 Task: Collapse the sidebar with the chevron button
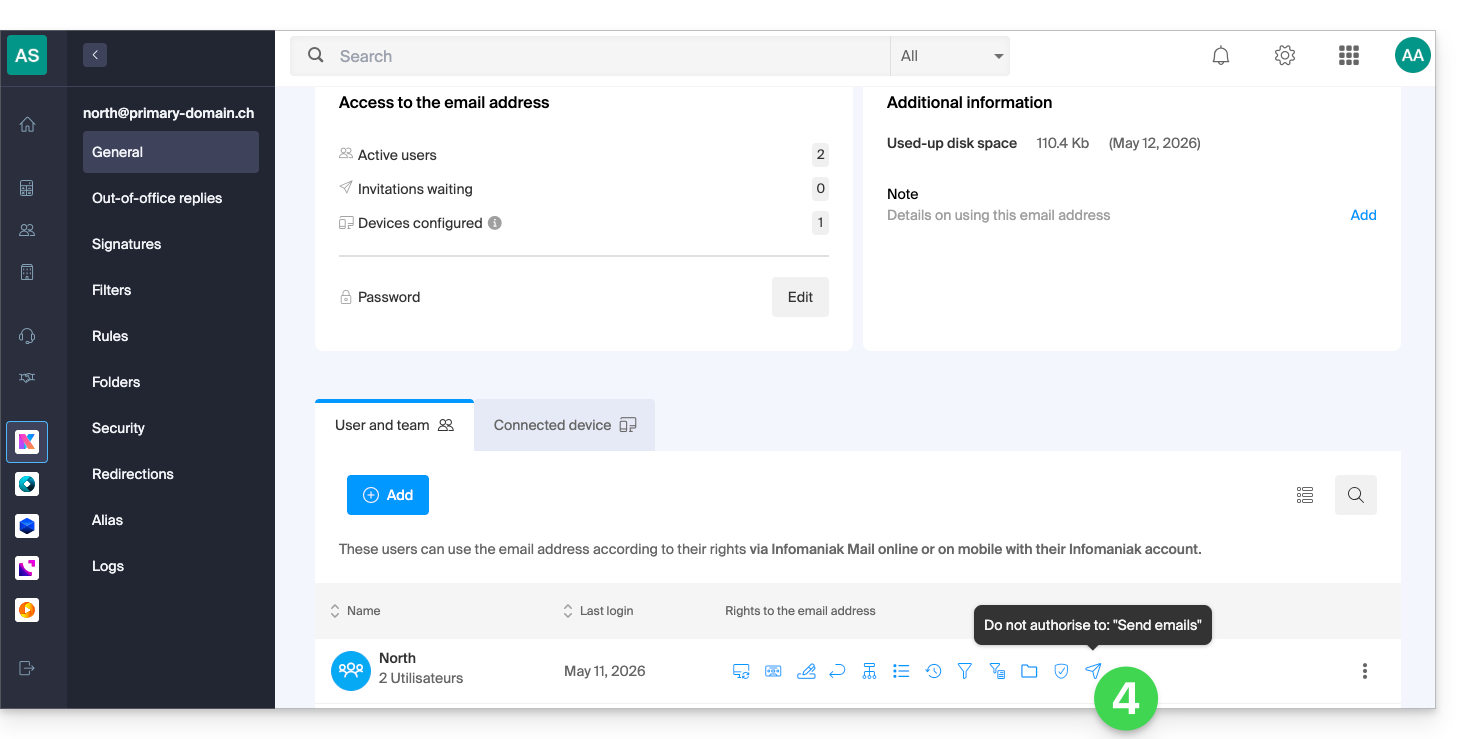coord(95,55)
